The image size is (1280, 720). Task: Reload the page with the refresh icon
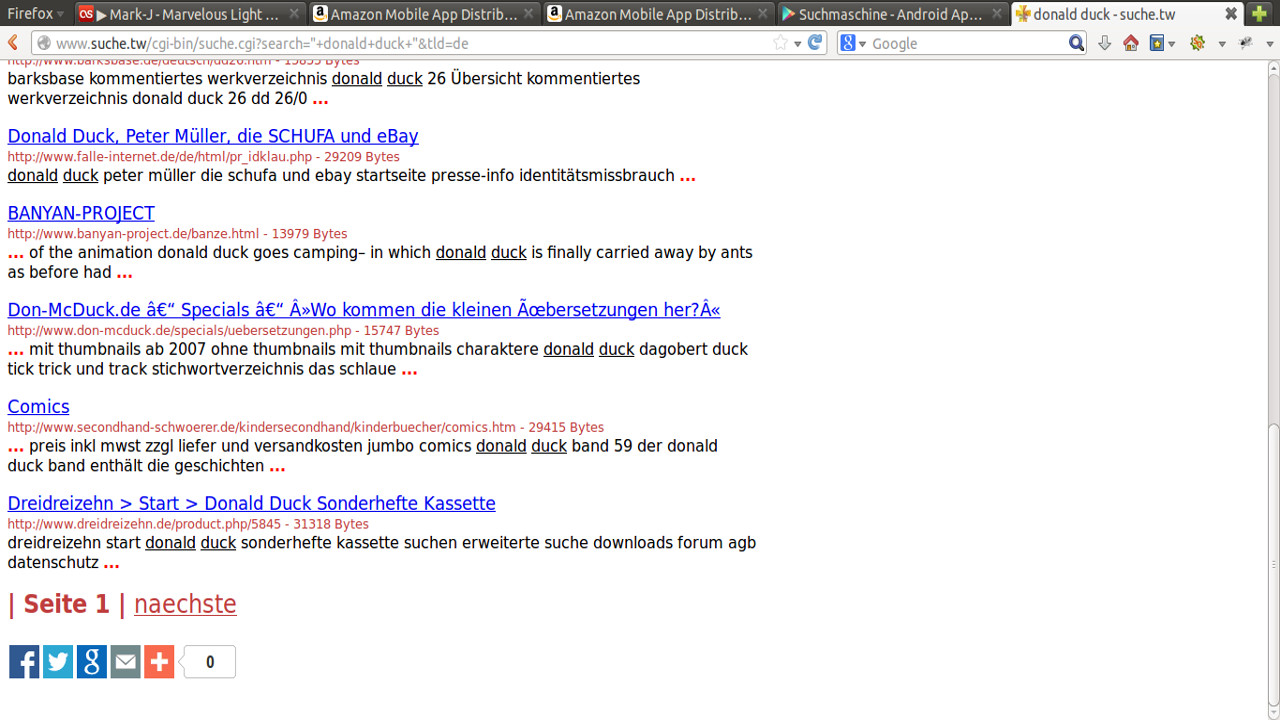coord(815,43)
